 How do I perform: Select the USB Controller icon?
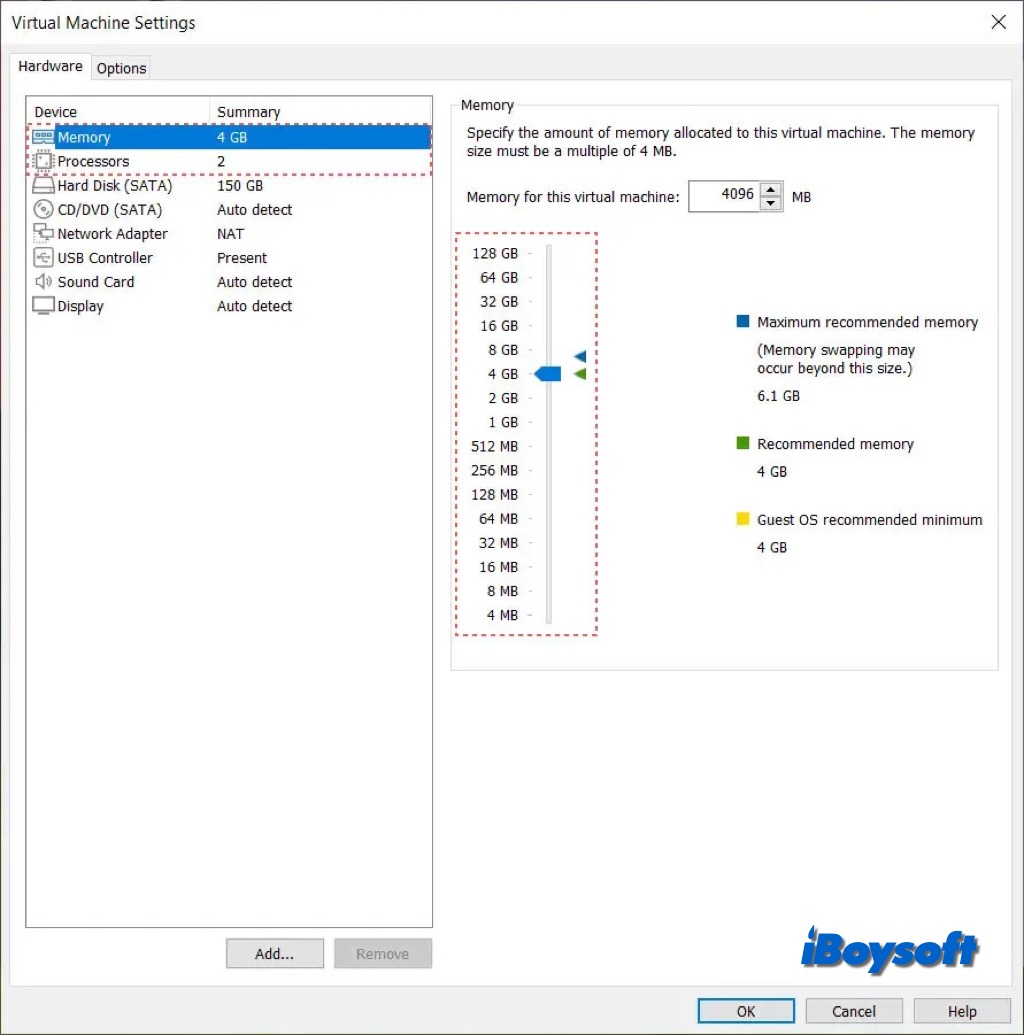click(43, 258)
